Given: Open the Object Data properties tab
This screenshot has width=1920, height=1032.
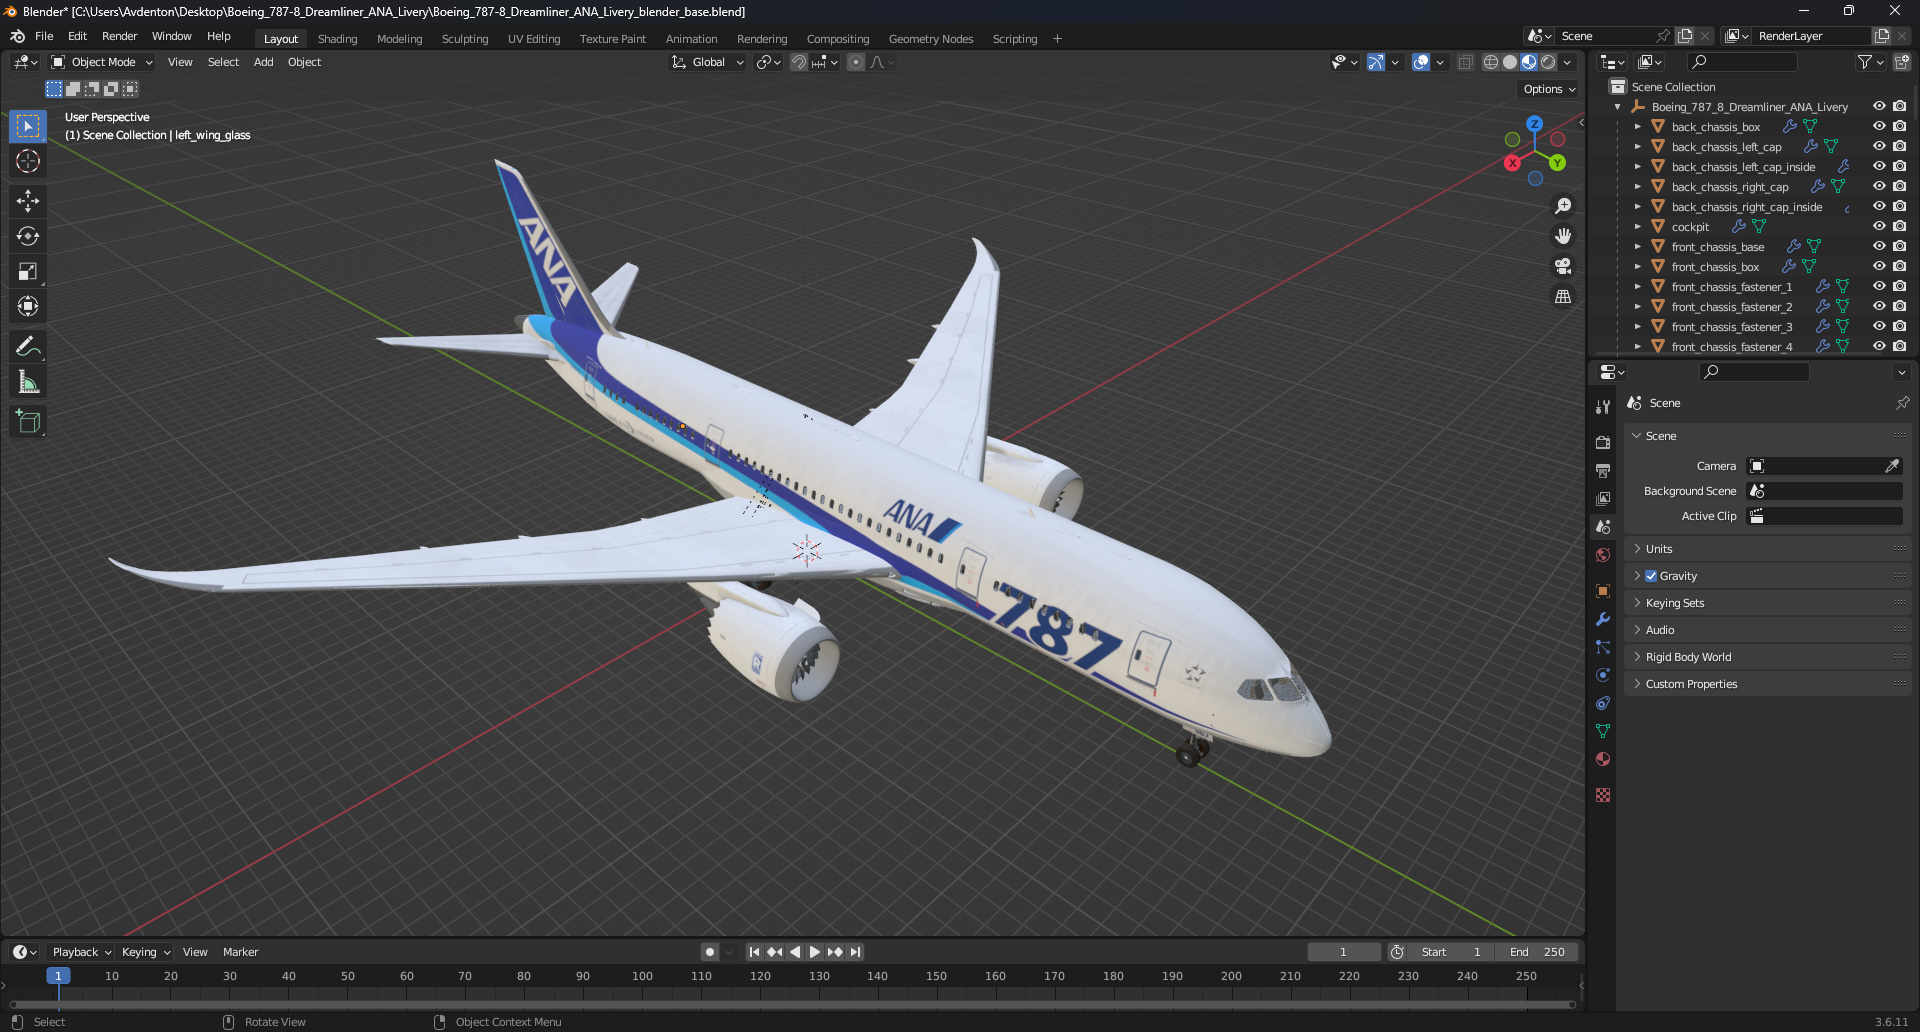Looking at the screenshot, I should coord(1603,731).
